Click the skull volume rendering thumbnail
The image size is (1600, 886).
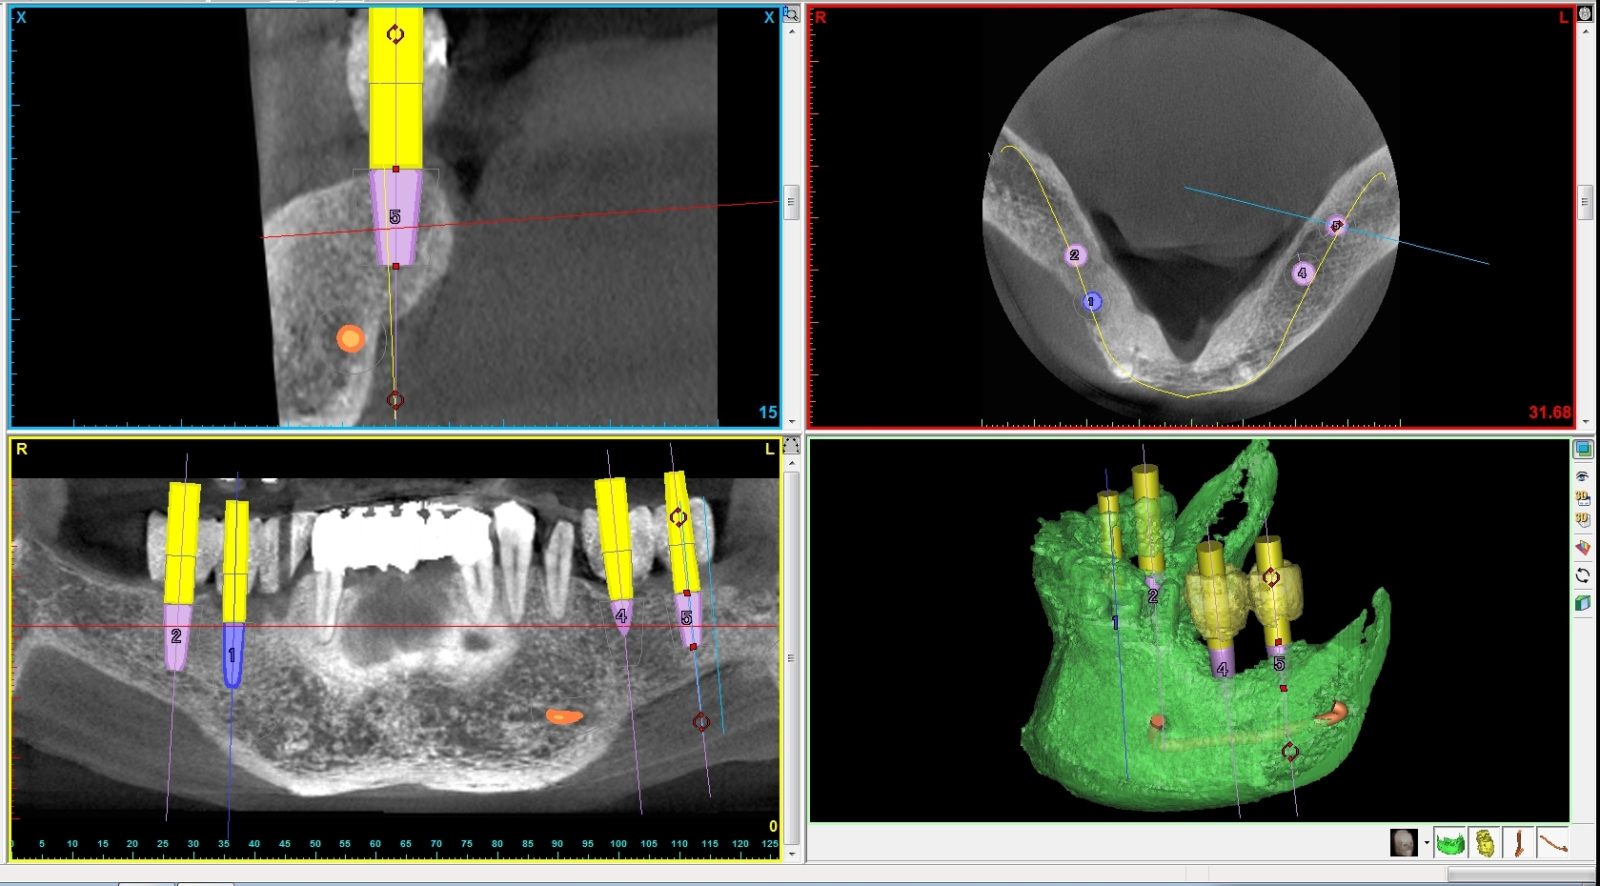[x=1404, y=844]
